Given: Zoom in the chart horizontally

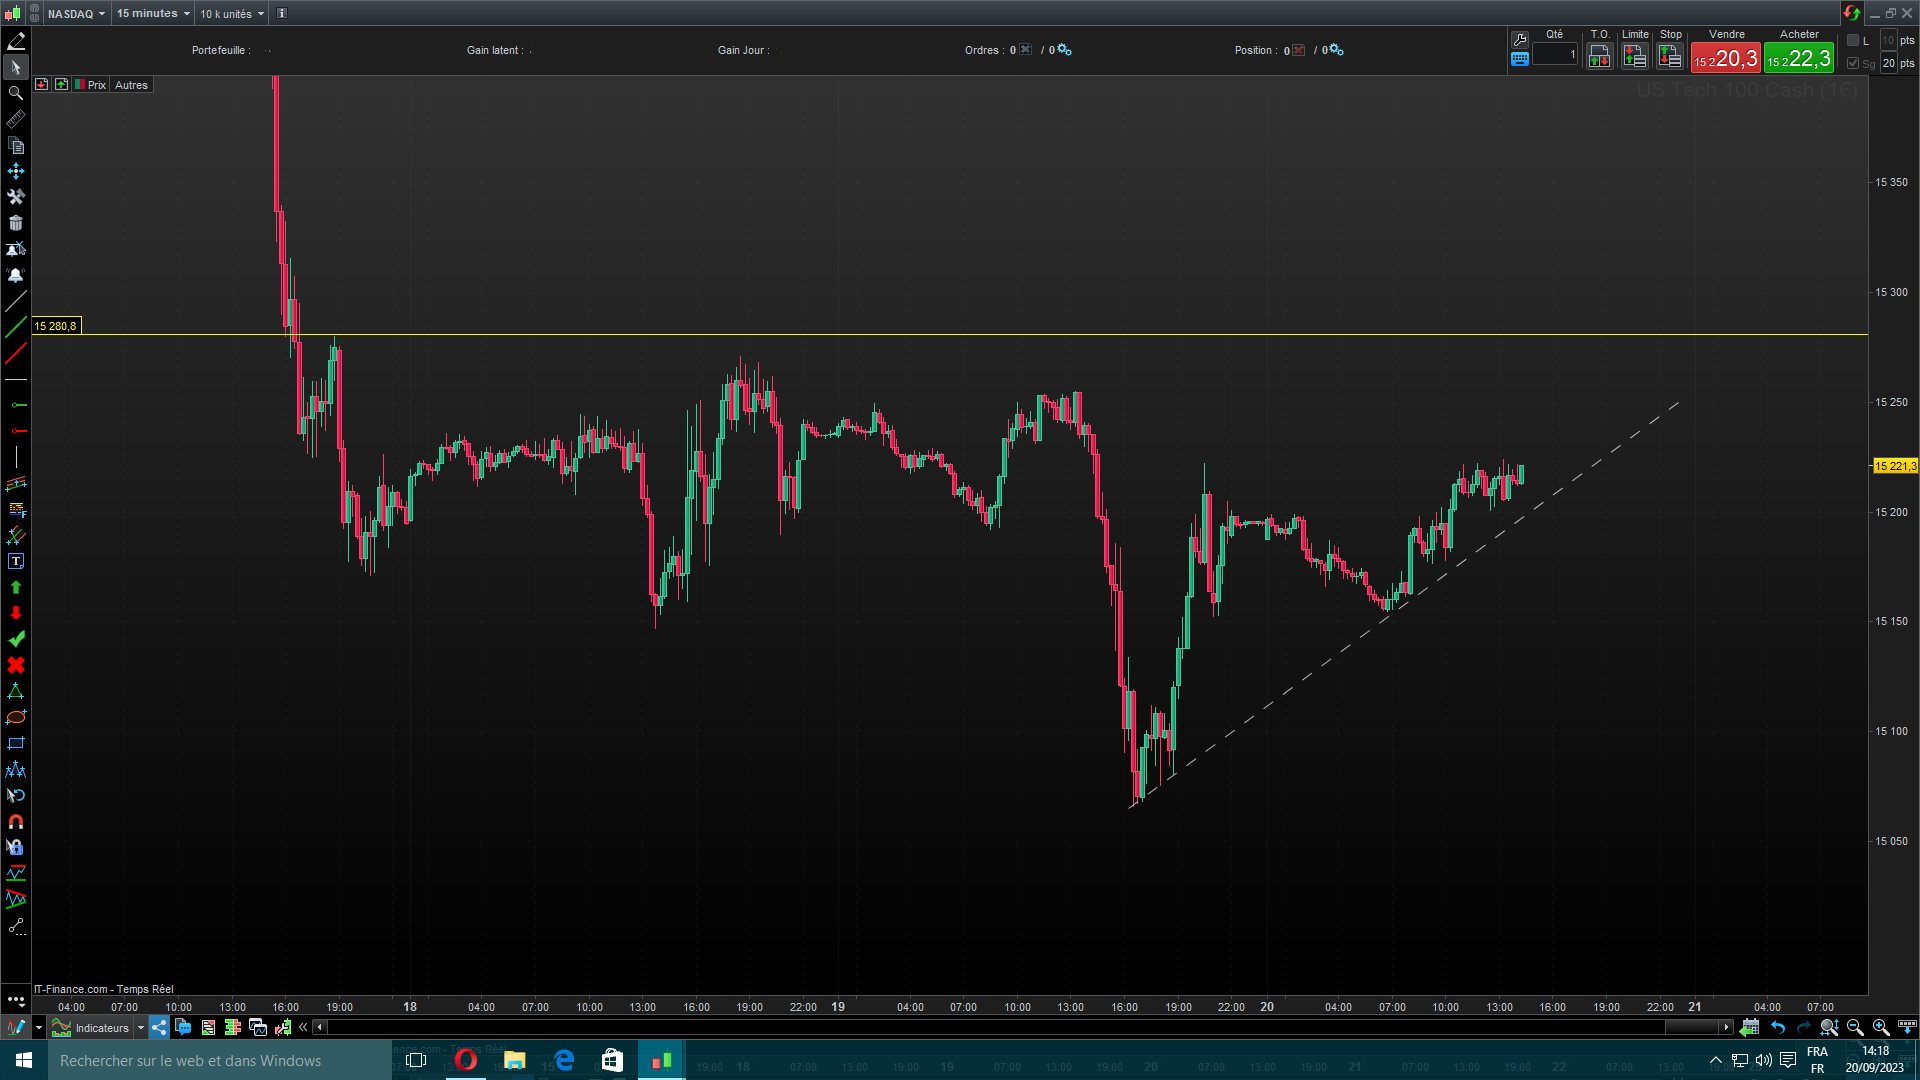Looking at the screenshot, I should coord(1881,1027).
